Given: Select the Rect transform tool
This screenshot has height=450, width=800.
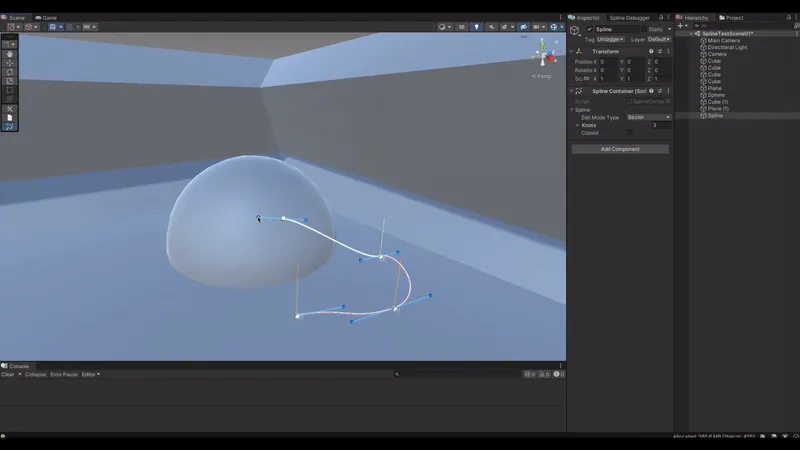Looking at the screenshot, I should point(10,90).
